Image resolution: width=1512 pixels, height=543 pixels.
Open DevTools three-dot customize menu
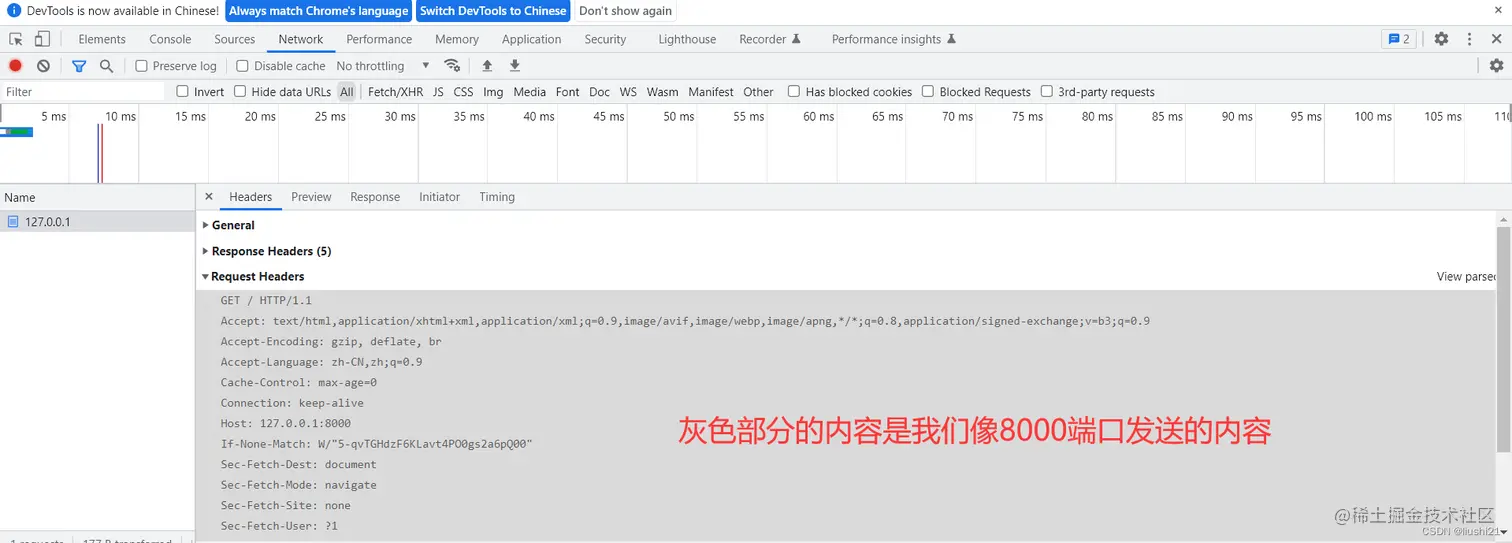point(1469,39)
